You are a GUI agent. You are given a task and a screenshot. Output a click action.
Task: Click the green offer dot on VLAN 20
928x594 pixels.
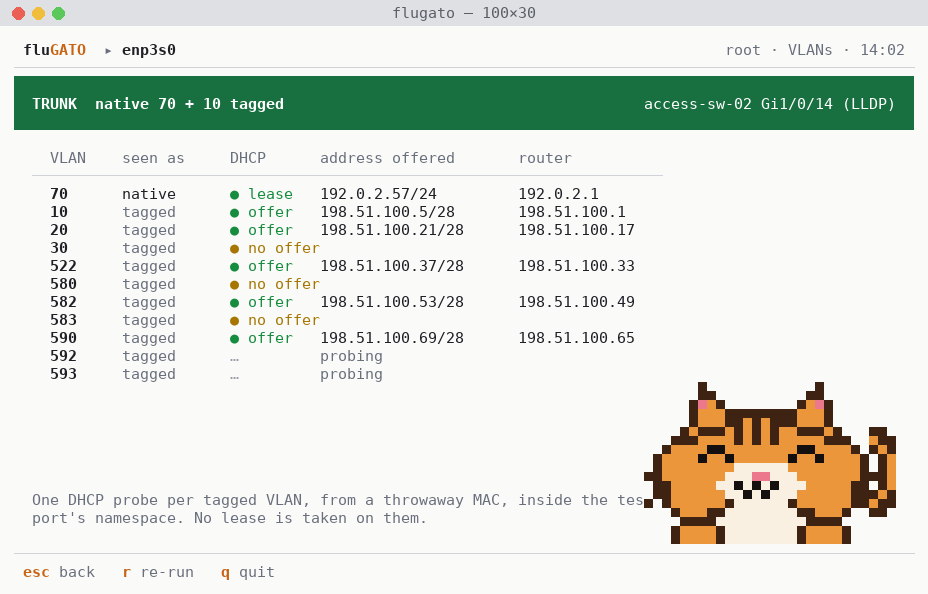234,231
